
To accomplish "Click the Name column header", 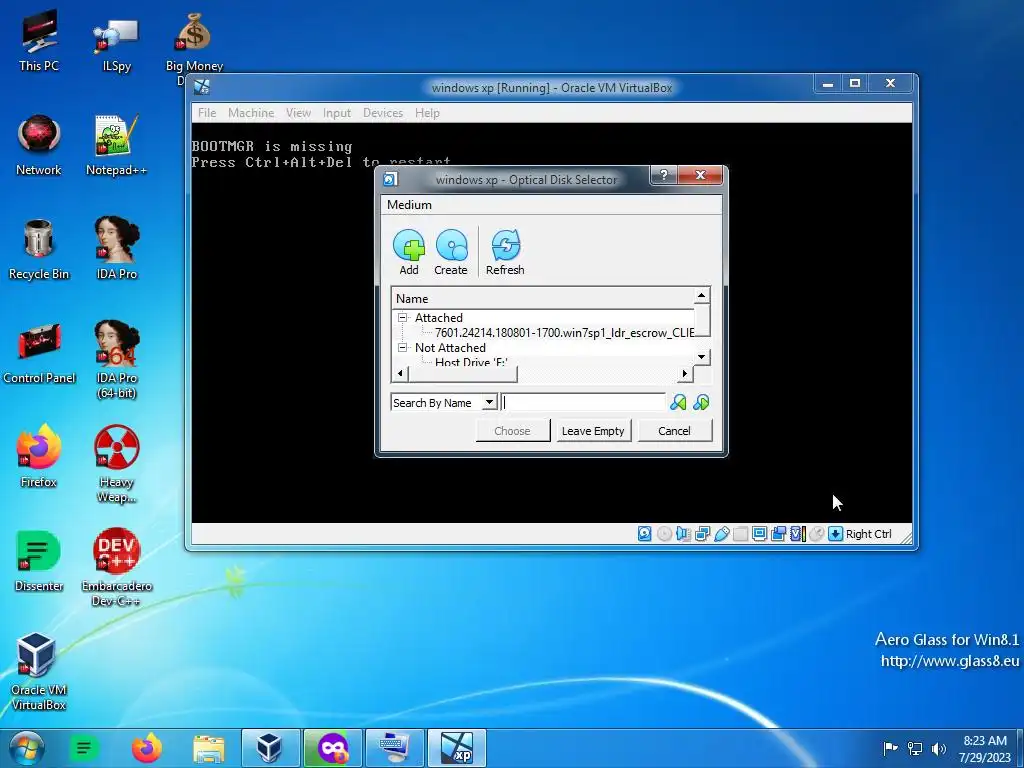I will (x=542, y=298).
